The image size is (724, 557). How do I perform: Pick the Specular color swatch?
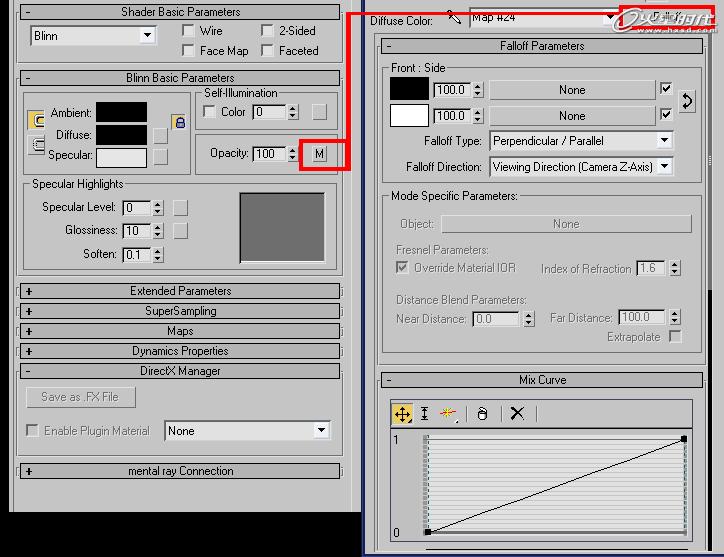[121, 157]
